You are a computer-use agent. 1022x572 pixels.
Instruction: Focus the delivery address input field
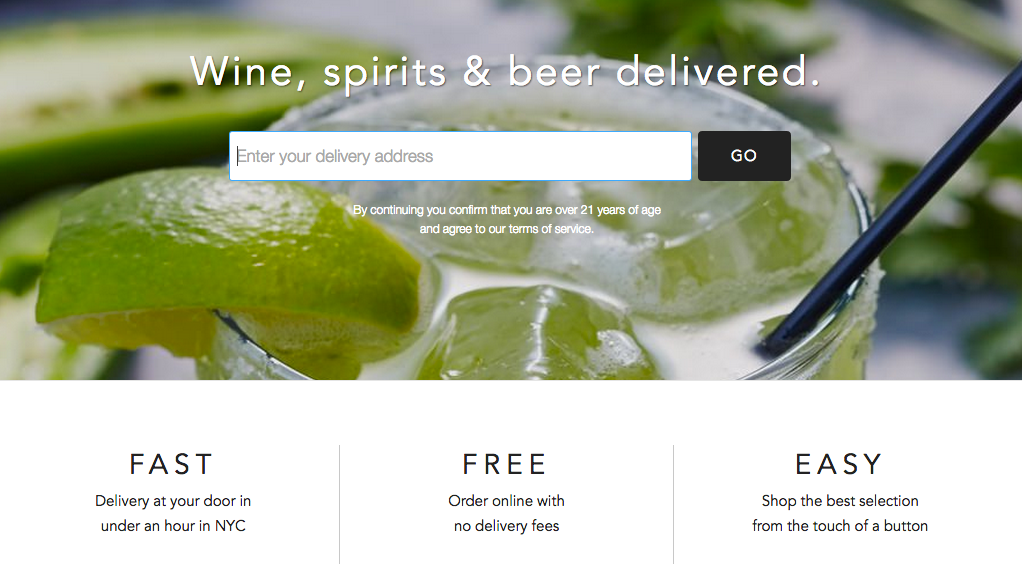pos(460,156)
